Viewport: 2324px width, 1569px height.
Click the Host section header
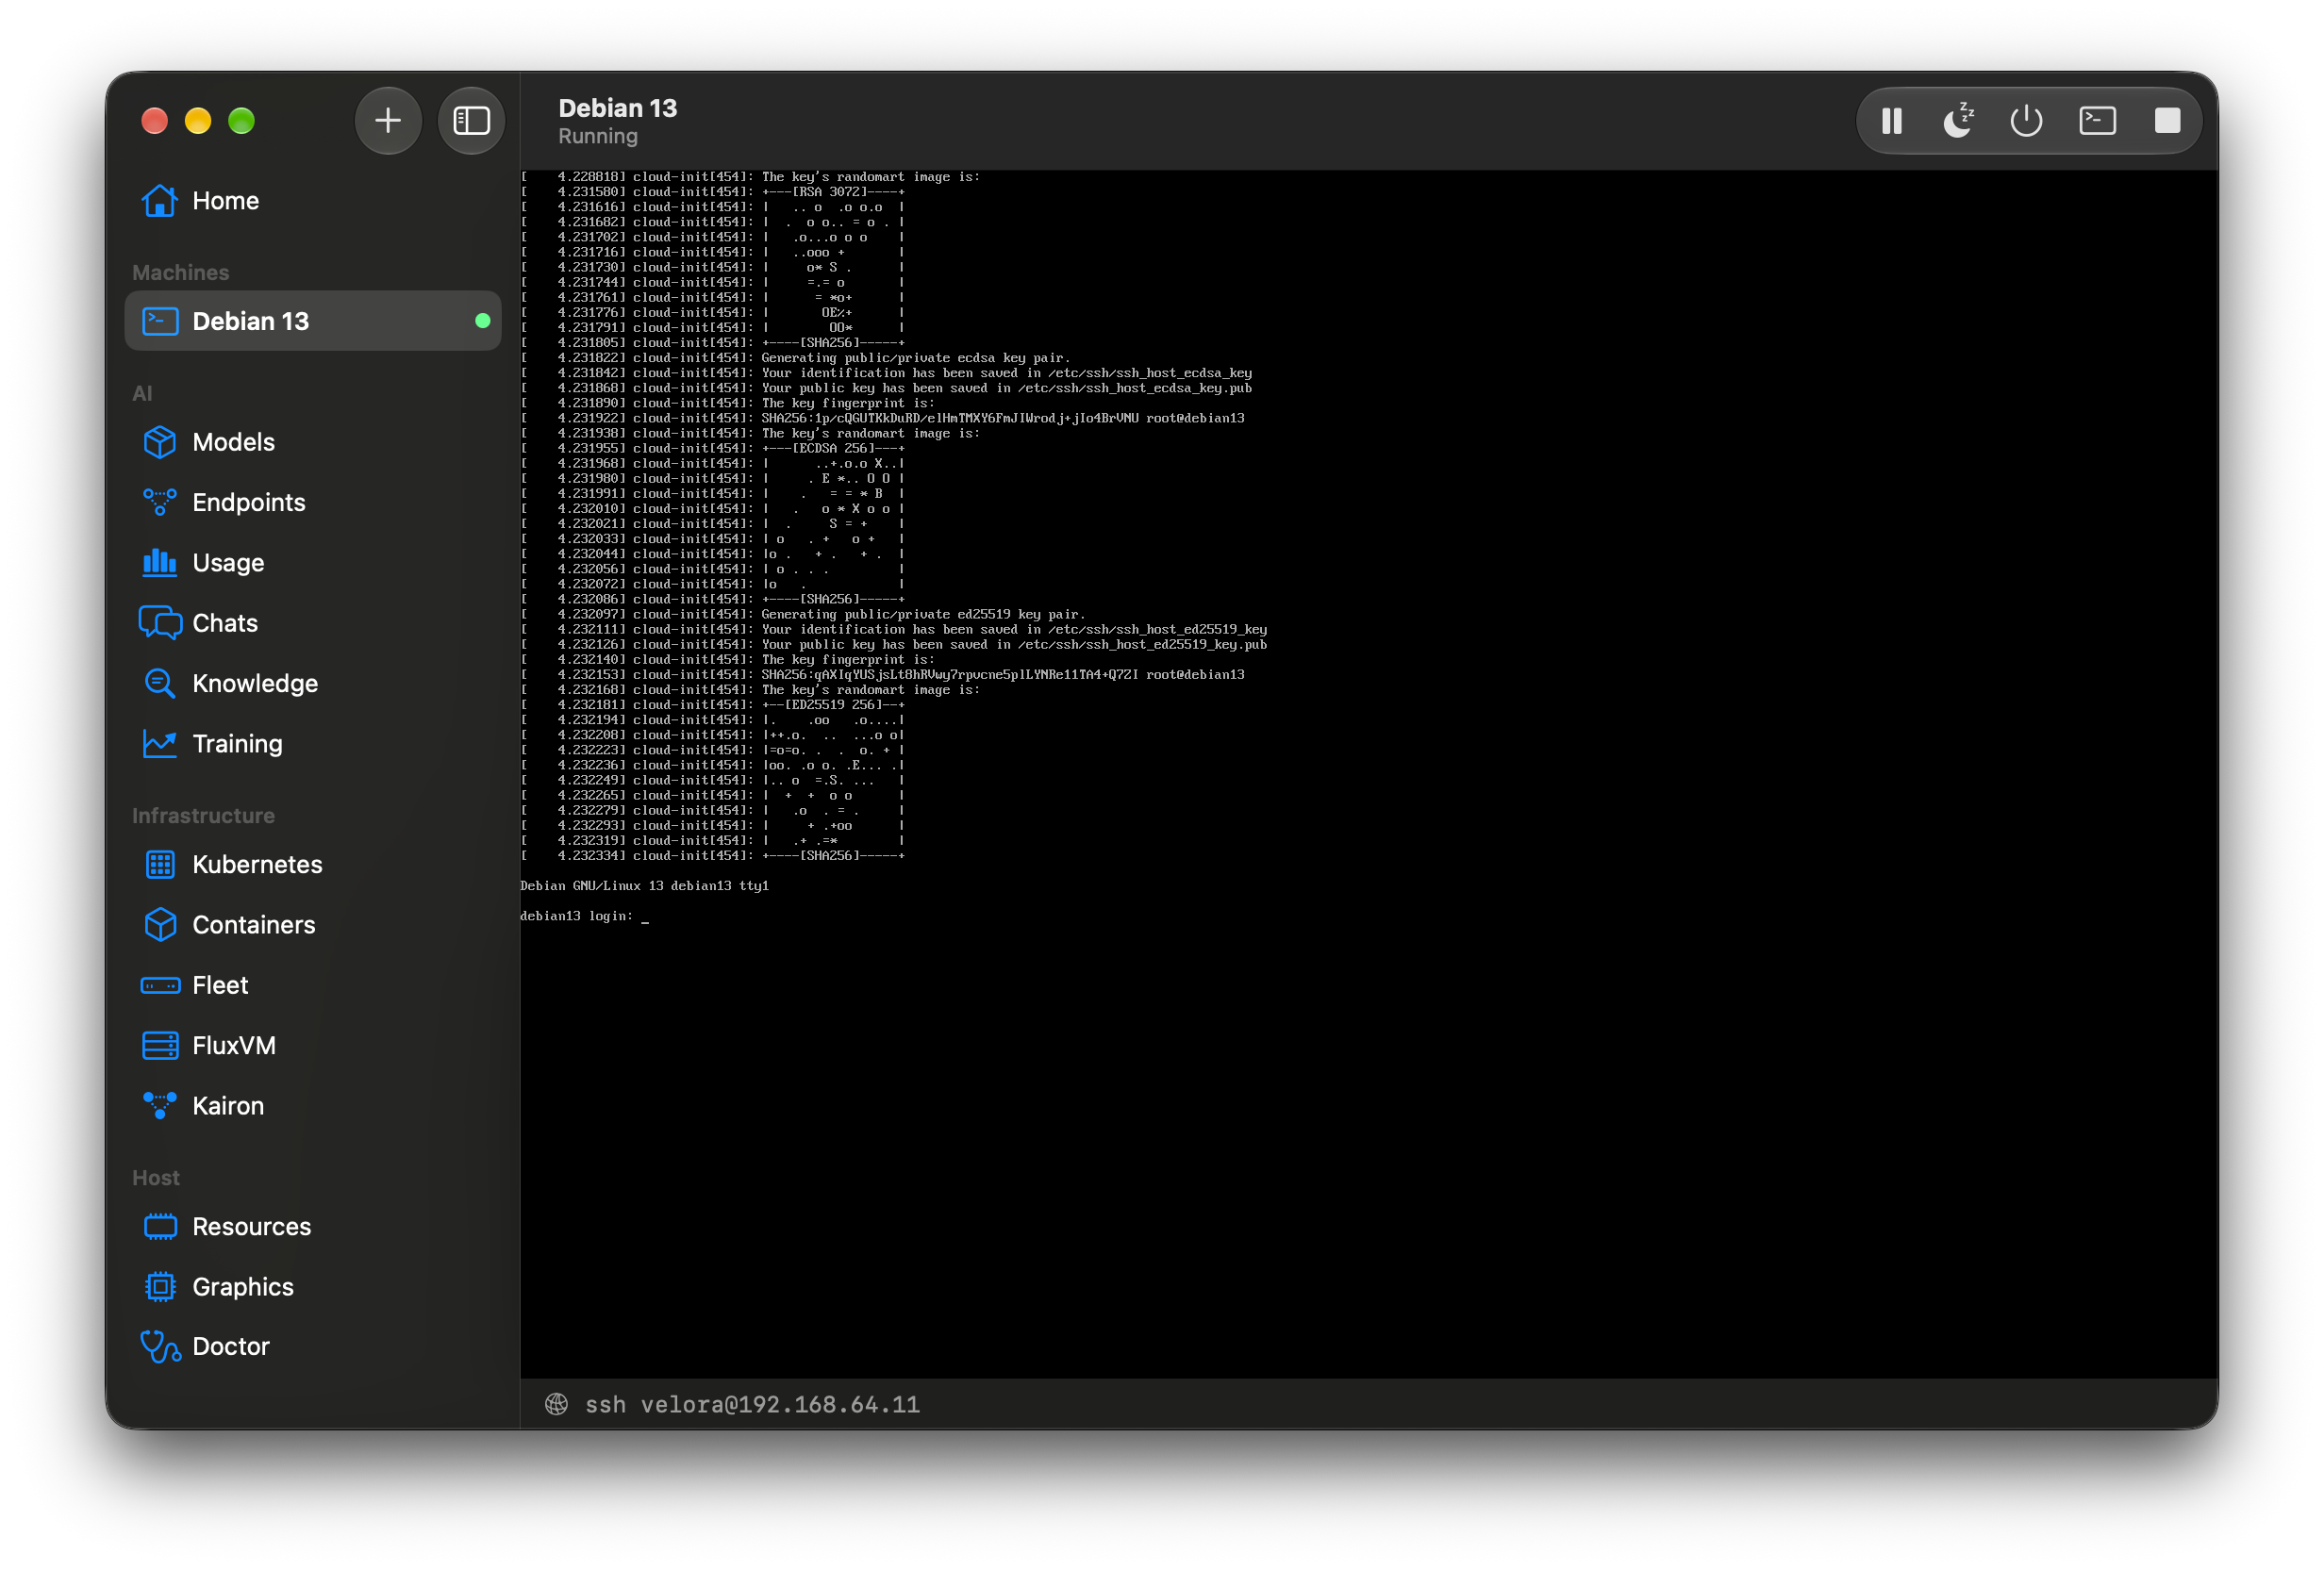click(x=156, y=1178)
